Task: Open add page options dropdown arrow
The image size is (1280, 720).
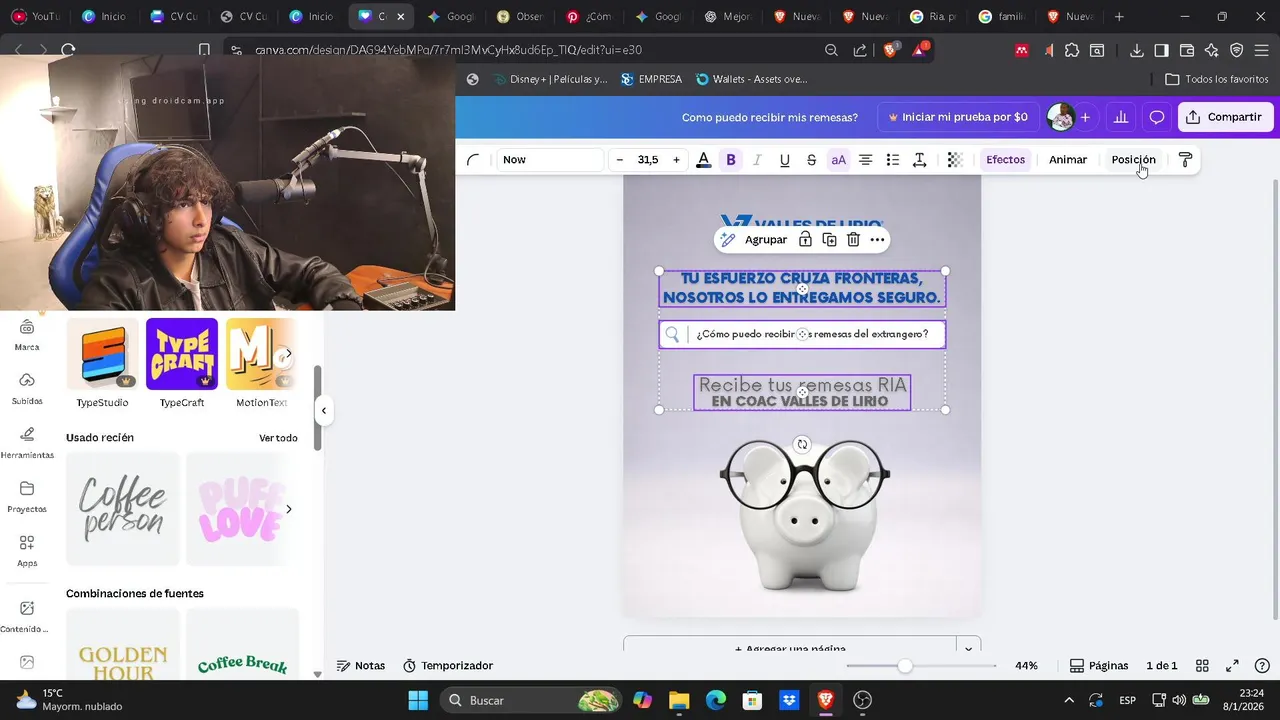Action: click(x=968, y=648)
